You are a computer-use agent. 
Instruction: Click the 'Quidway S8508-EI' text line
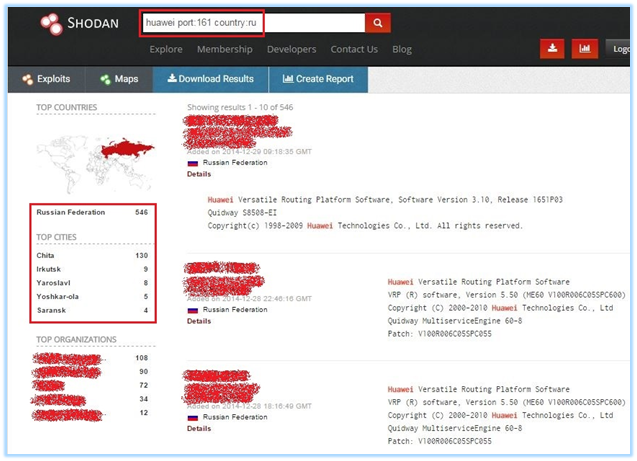pos(242,212)
